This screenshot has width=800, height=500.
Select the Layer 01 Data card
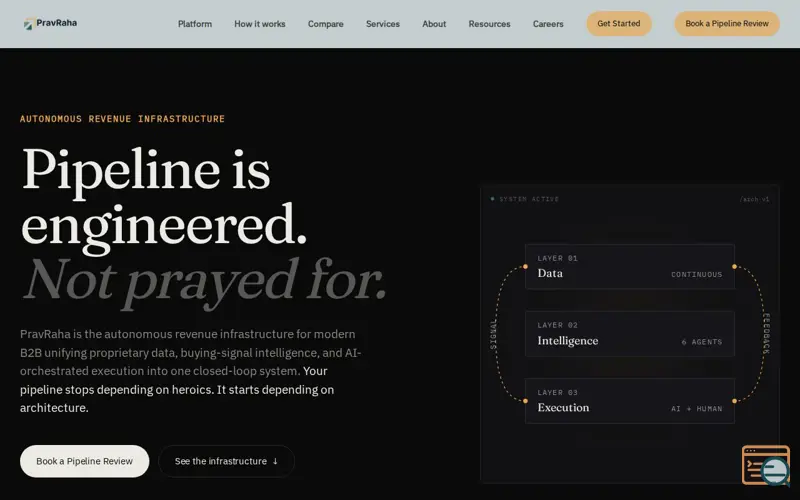(x=630, y=267)
